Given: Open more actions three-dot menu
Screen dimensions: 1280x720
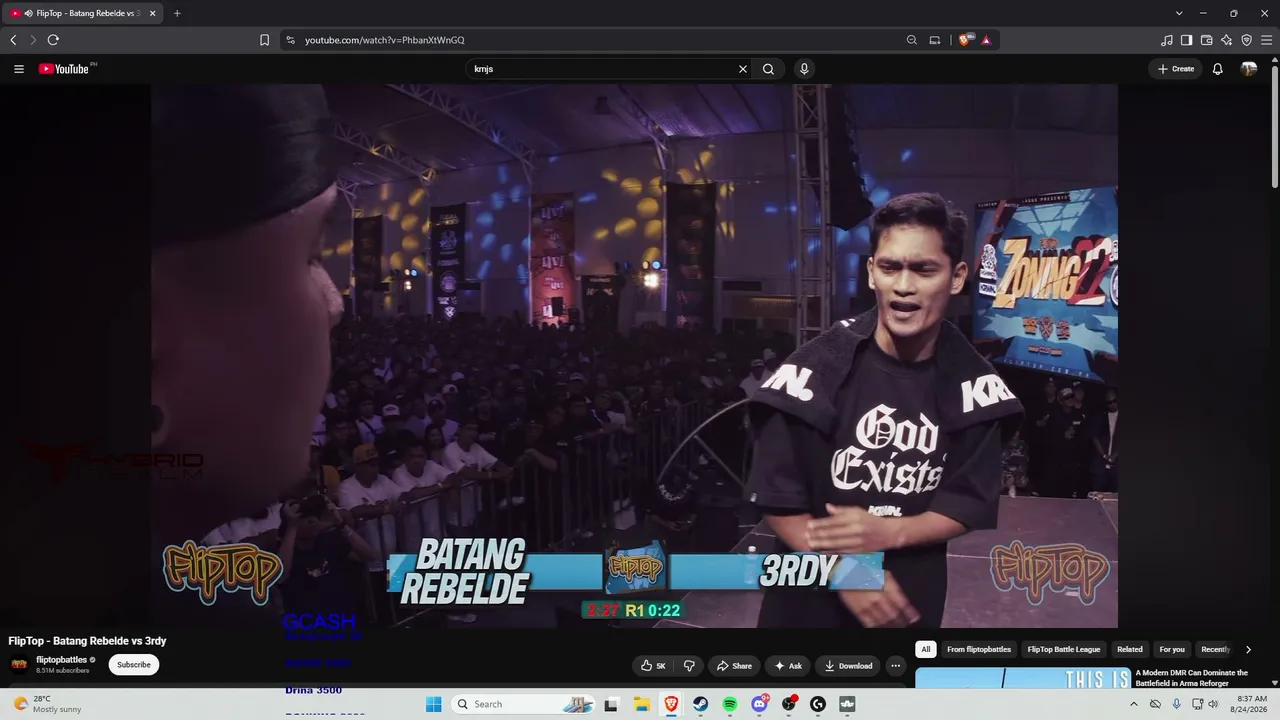Looking at the screenshot, I should tap(896, 666).
